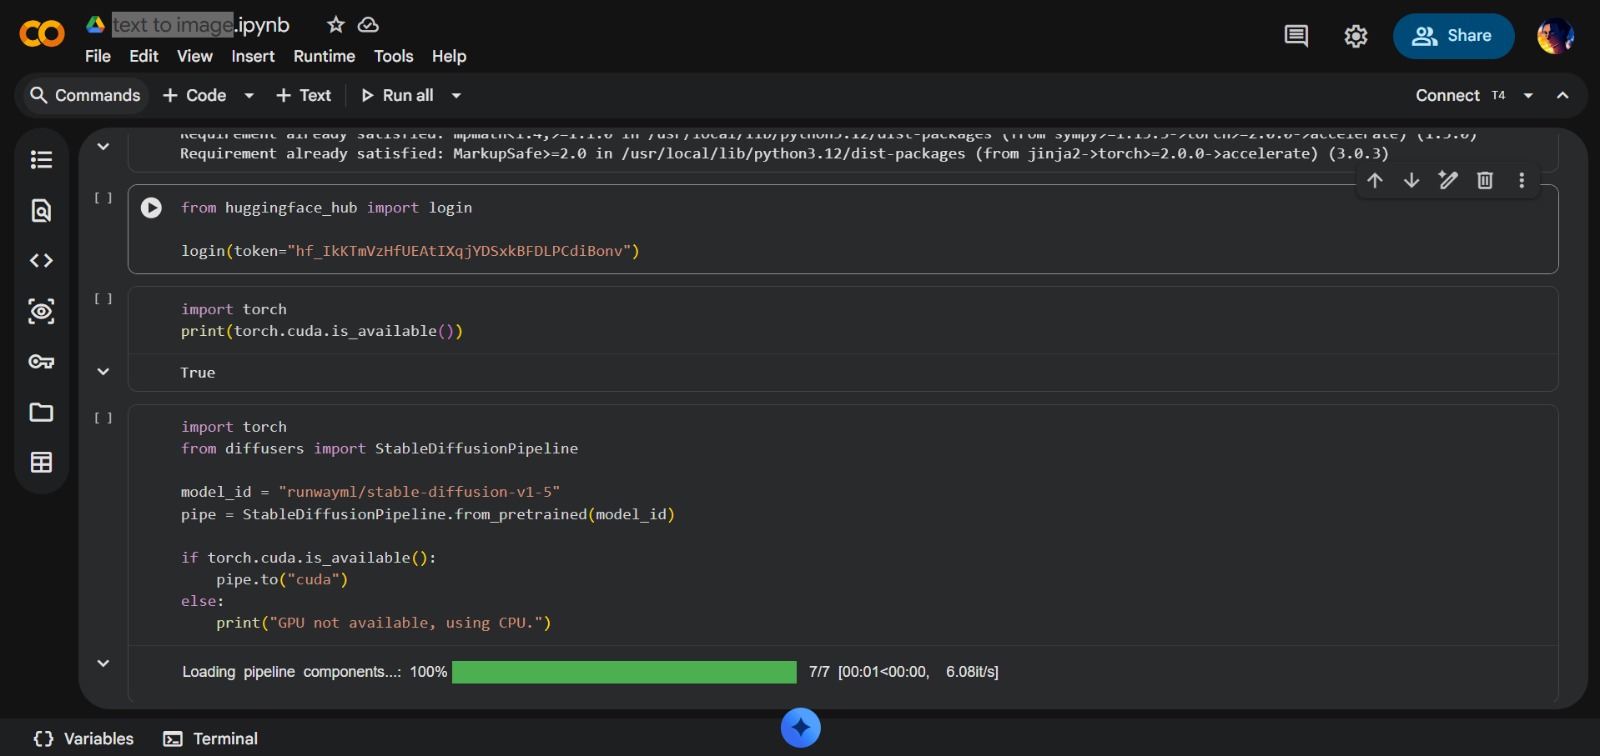Open the Runtime menu

[324, 56]
